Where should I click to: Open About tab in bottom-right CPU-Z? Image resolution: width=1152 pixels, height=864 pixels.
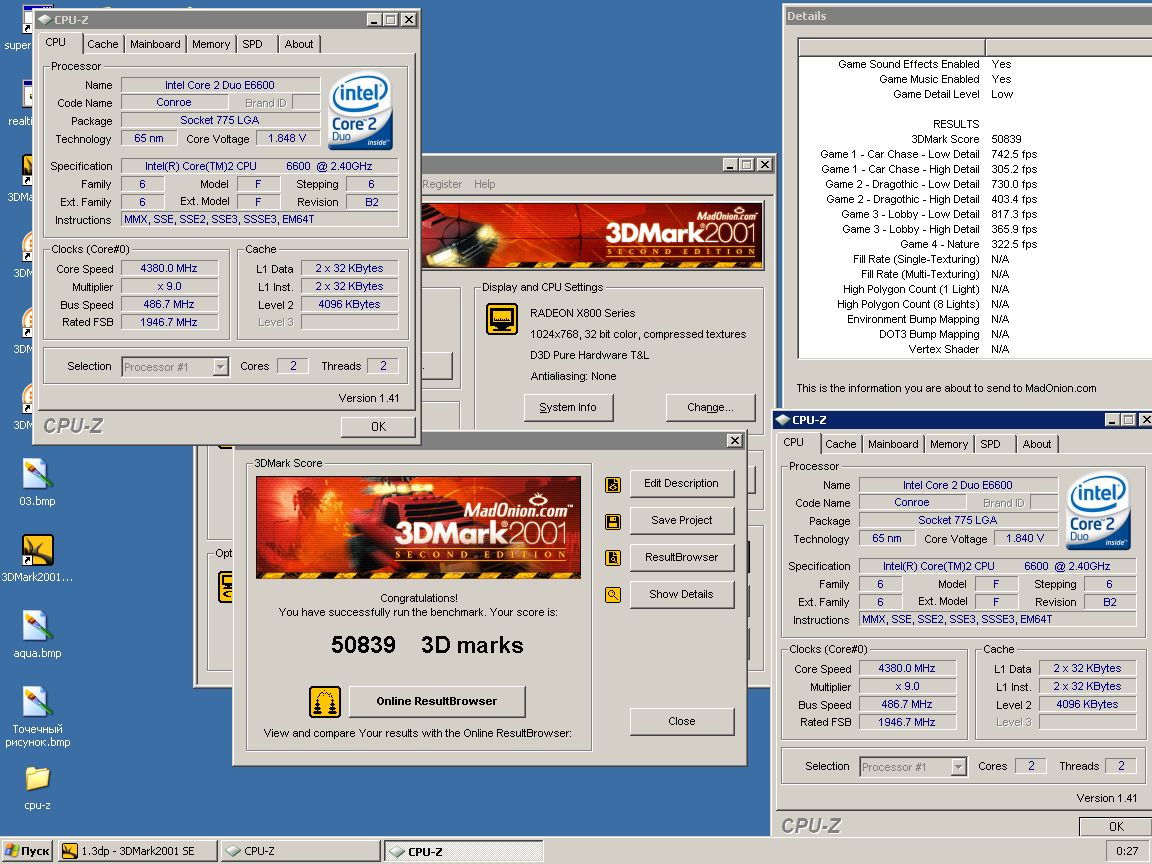click(1037, 444)
